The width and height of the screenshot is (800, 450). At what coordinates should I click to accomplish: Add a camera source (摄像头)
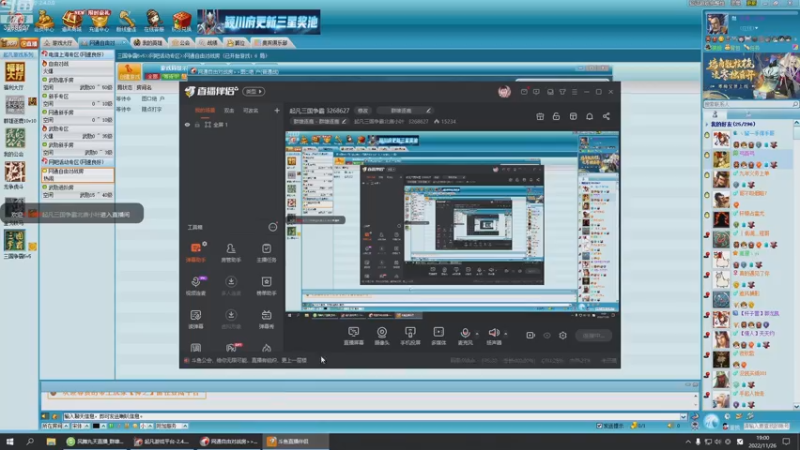pyautogui.click(x=382, y=336)
